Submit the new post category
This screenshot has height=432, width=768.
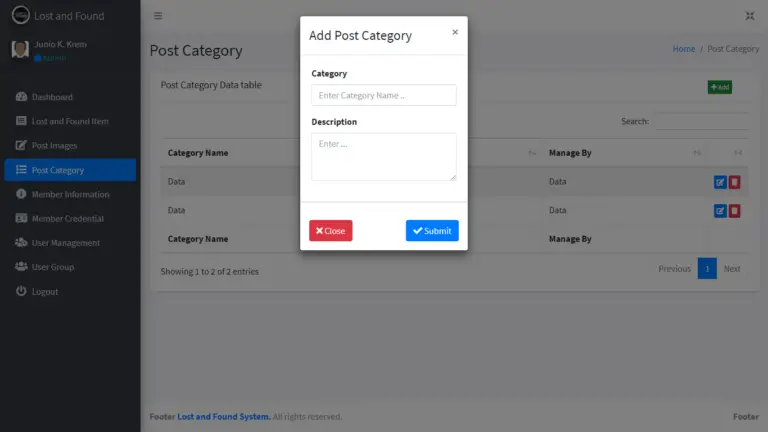pyautogui.click(x=432, y=231)
